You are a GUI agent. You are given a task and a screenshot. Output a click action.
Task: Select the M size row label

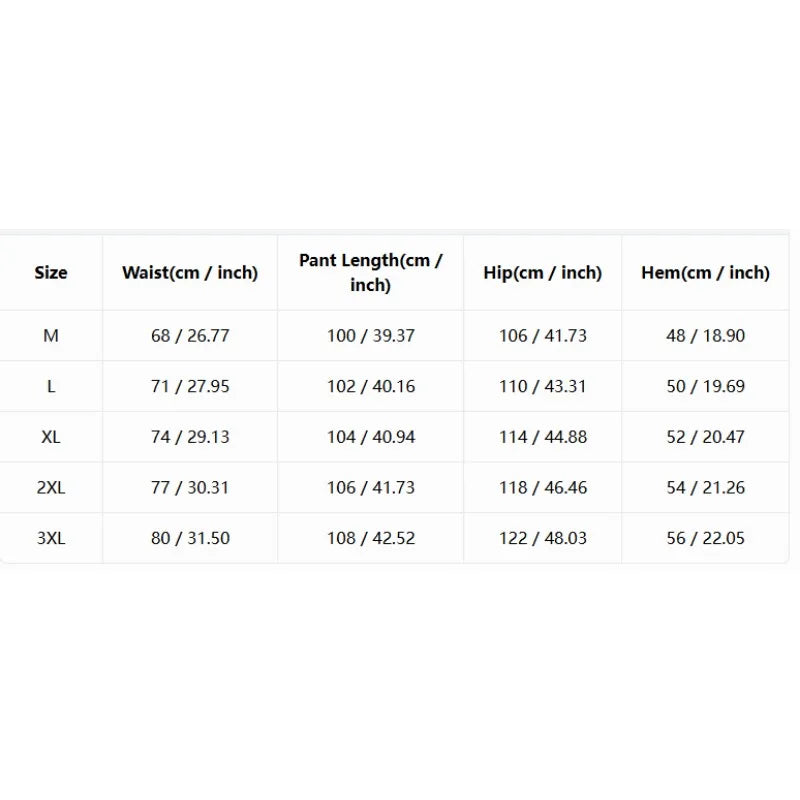(51, 336)
